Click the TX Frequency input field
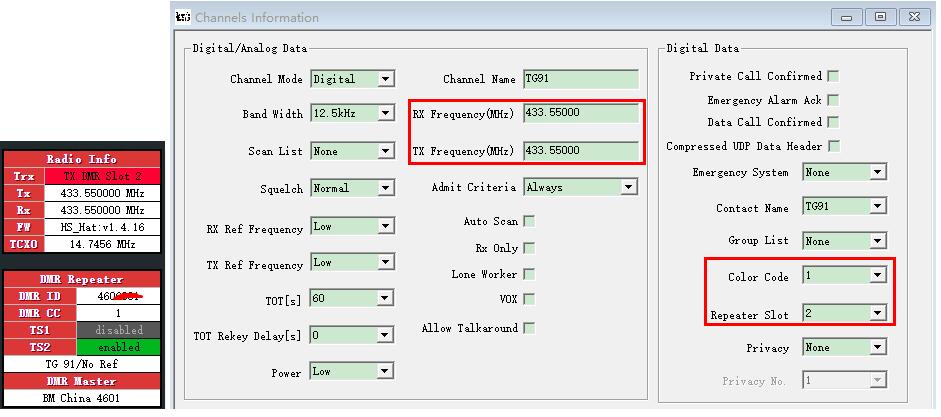Image resolution: width=941 pixels, height=417 pixels. [x=580, y=151]
